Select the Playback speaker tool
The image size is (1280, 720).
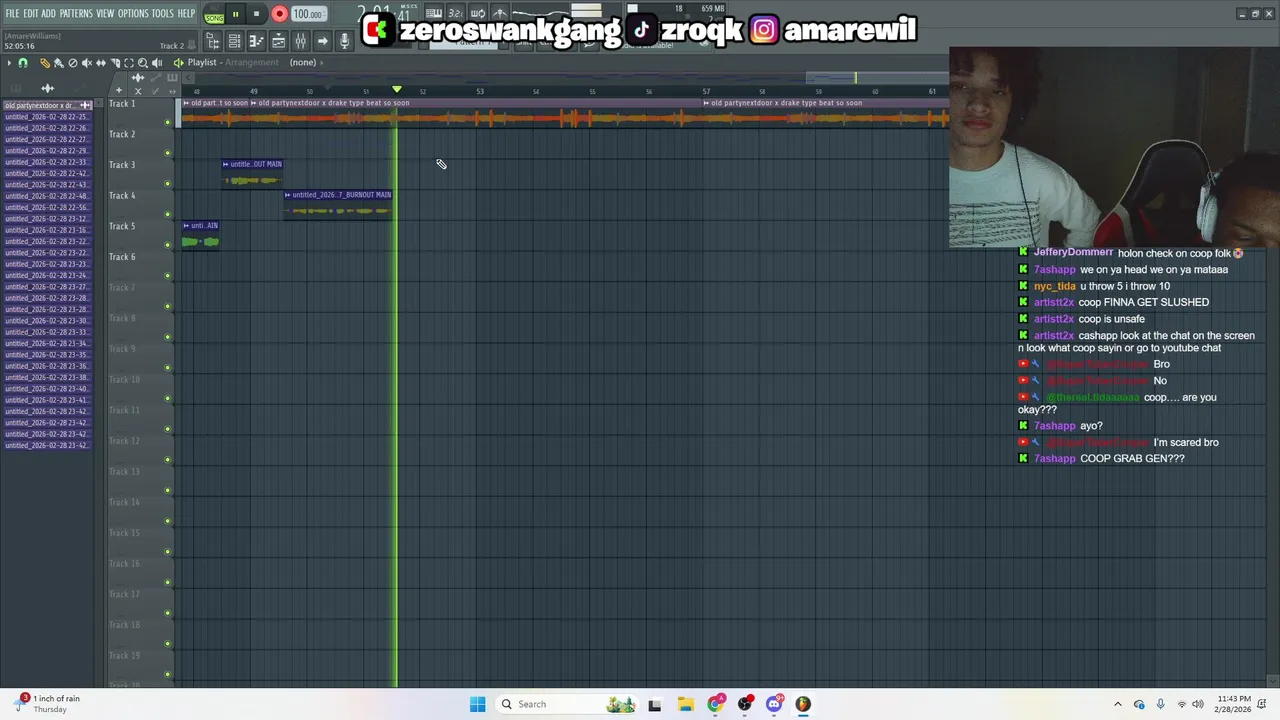(x=157, y=62)
